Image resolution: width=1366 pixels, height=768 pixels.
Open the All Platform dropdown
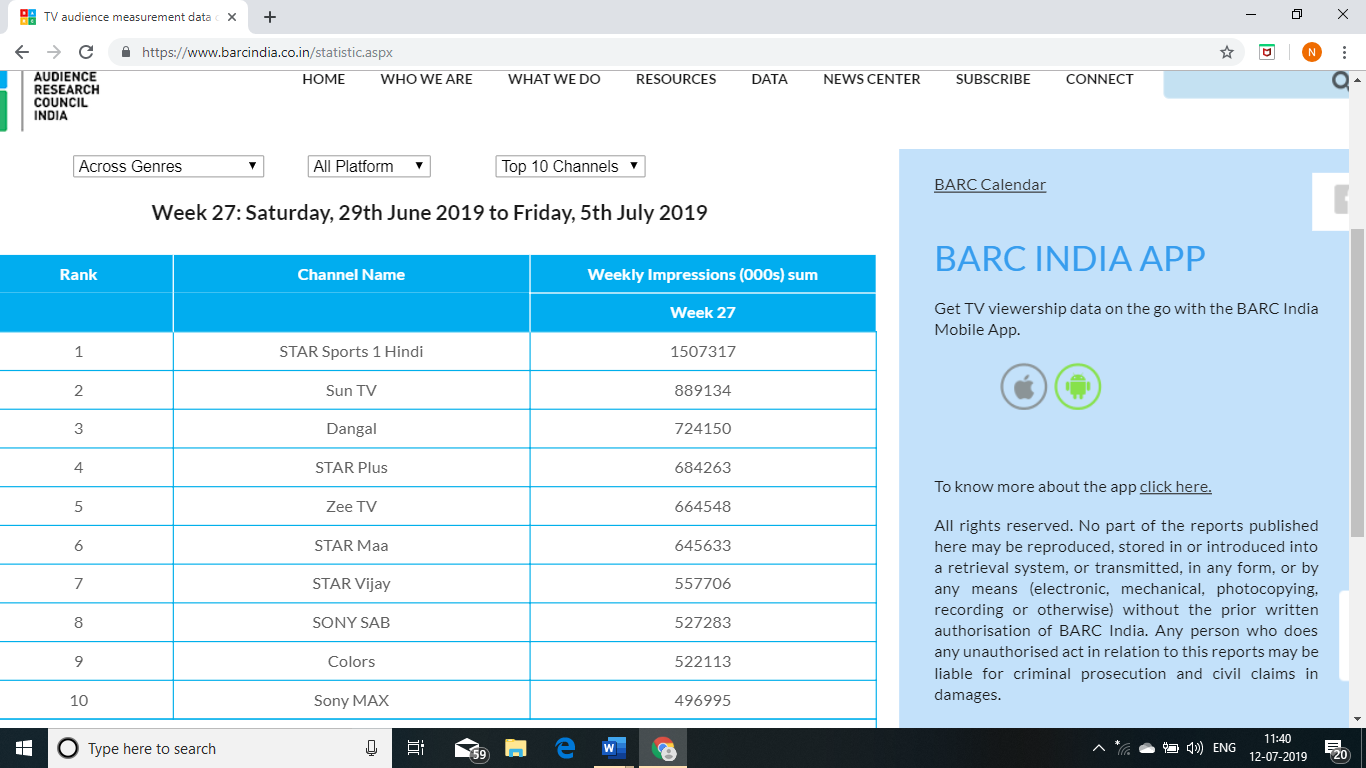pos(368,166)
